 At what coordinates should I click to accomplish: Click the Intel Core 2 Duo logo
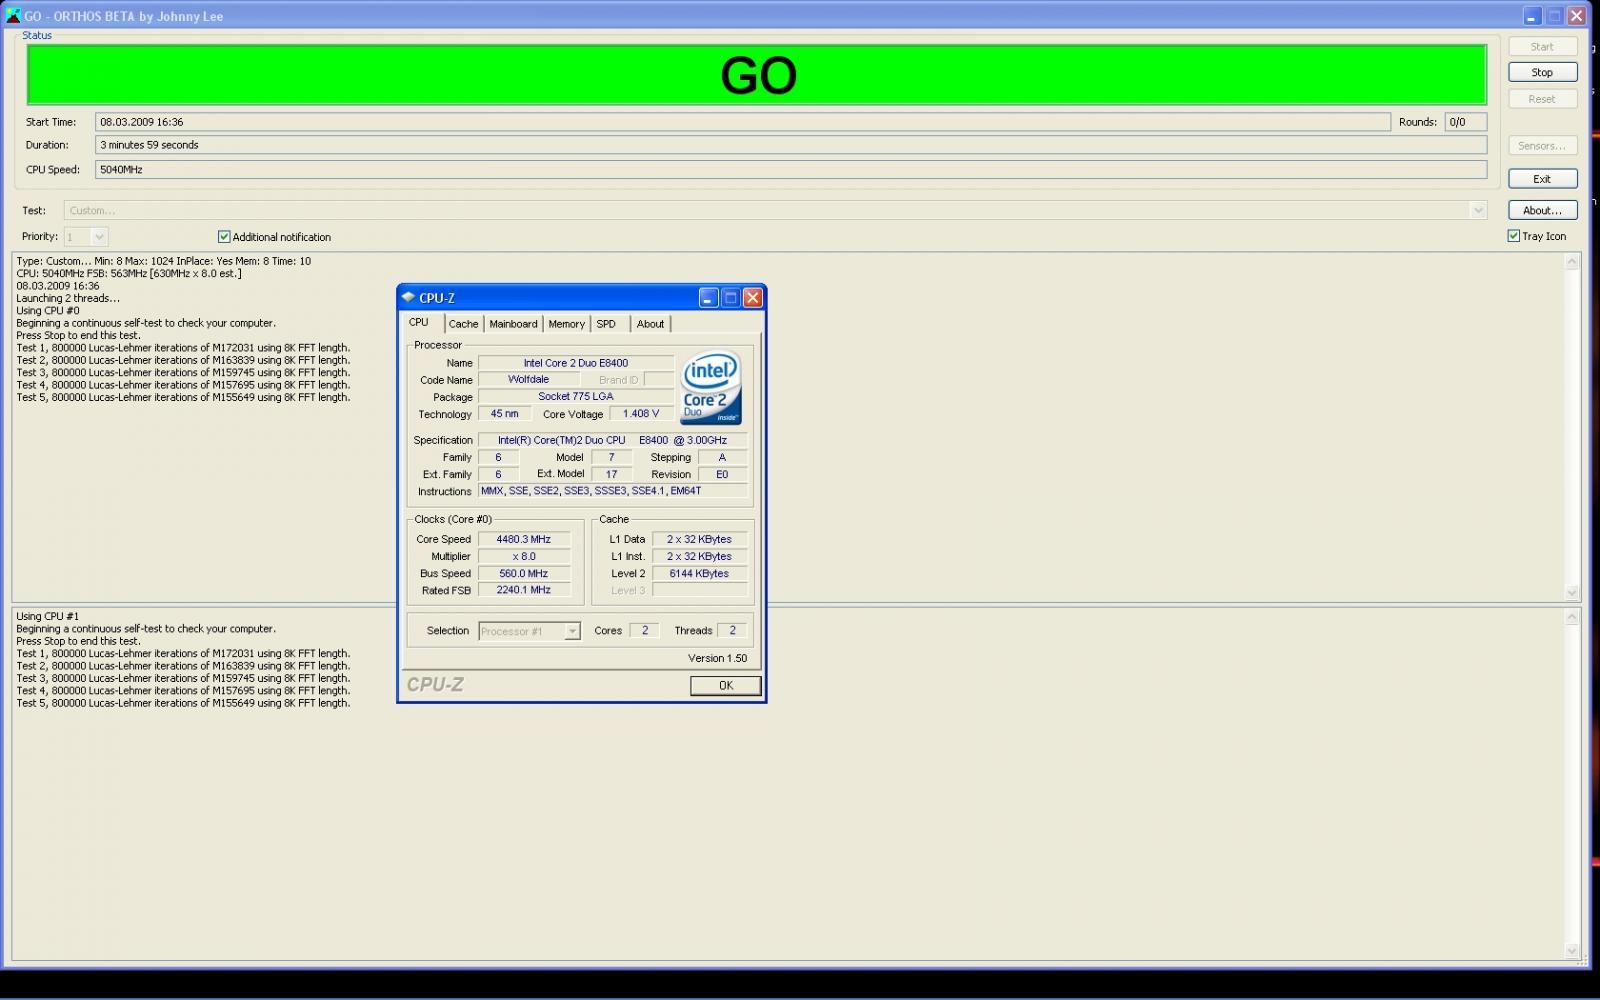point(711,388)
